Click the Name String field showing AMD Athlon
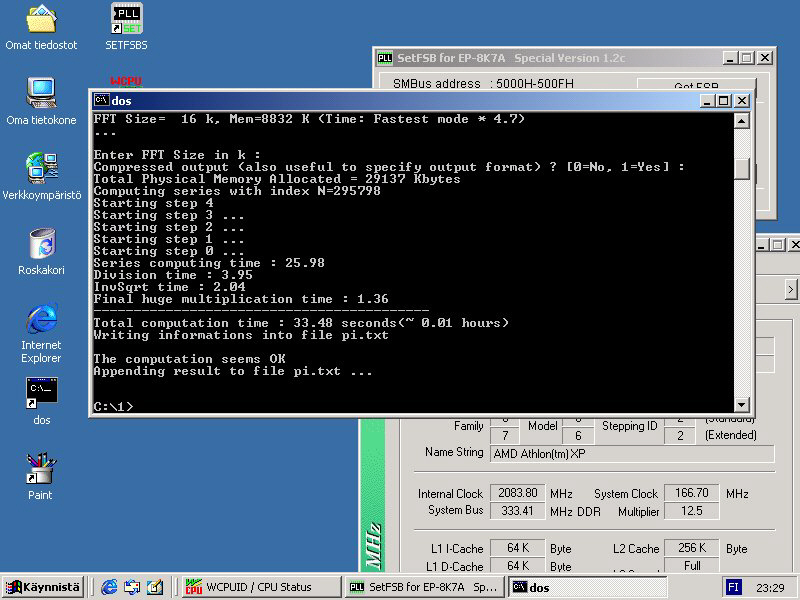The height and width of the screenshot is (600, 800). 631,453
